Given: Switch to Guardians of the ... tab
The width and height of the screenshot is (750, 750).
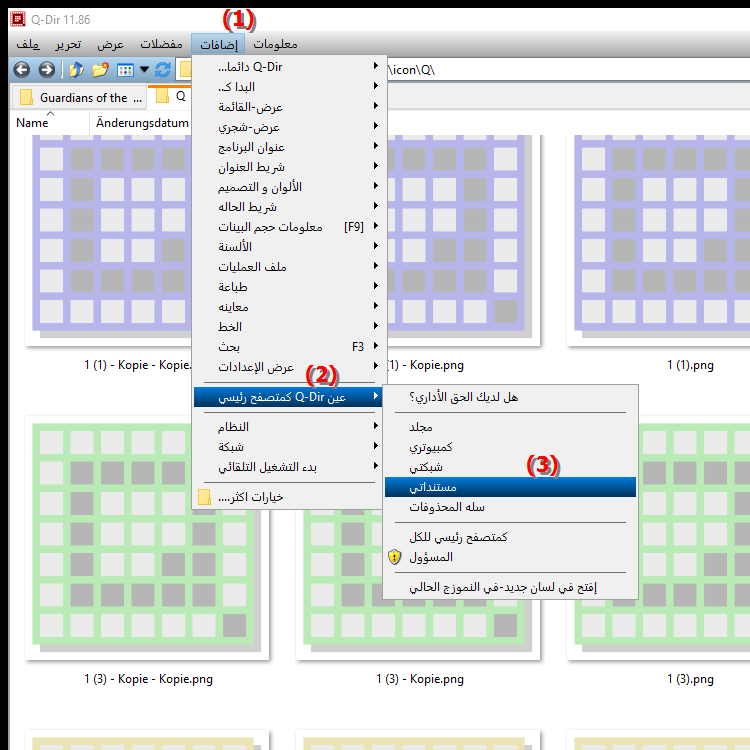Looking at the screenshot, I should tap(79, 97).
